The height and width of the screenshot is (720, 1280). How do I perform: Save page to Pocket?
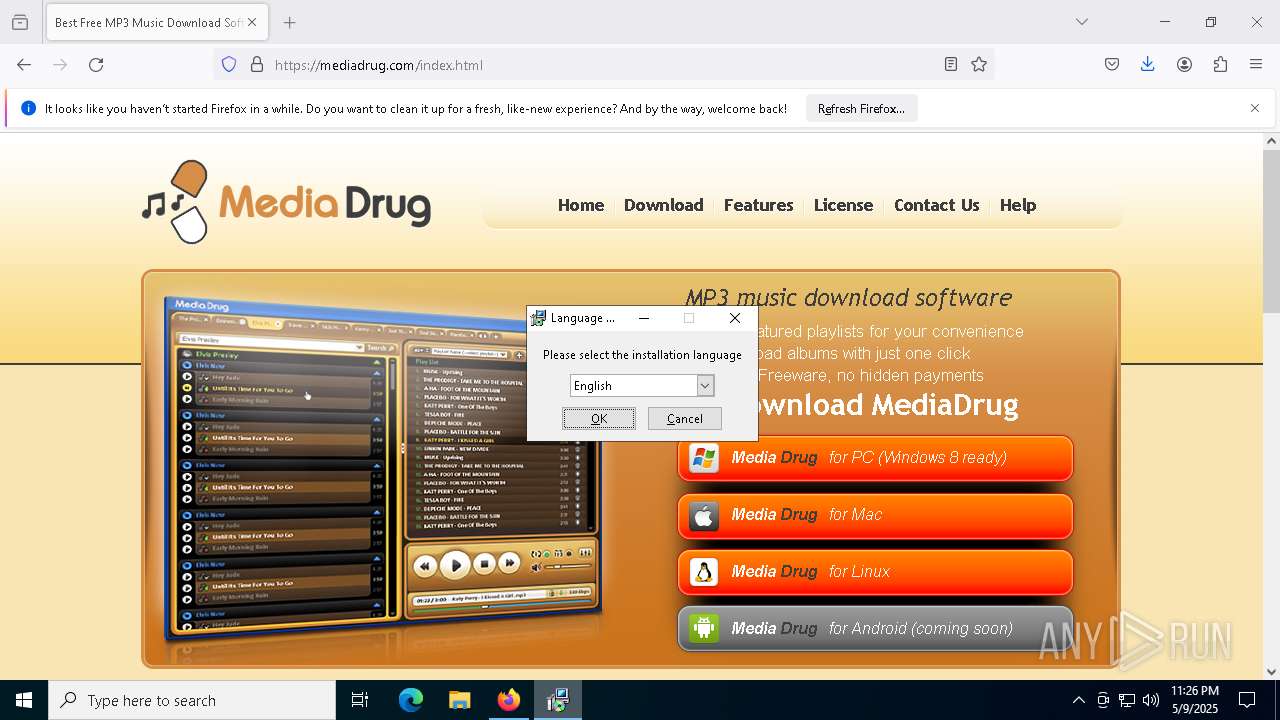1112,65
